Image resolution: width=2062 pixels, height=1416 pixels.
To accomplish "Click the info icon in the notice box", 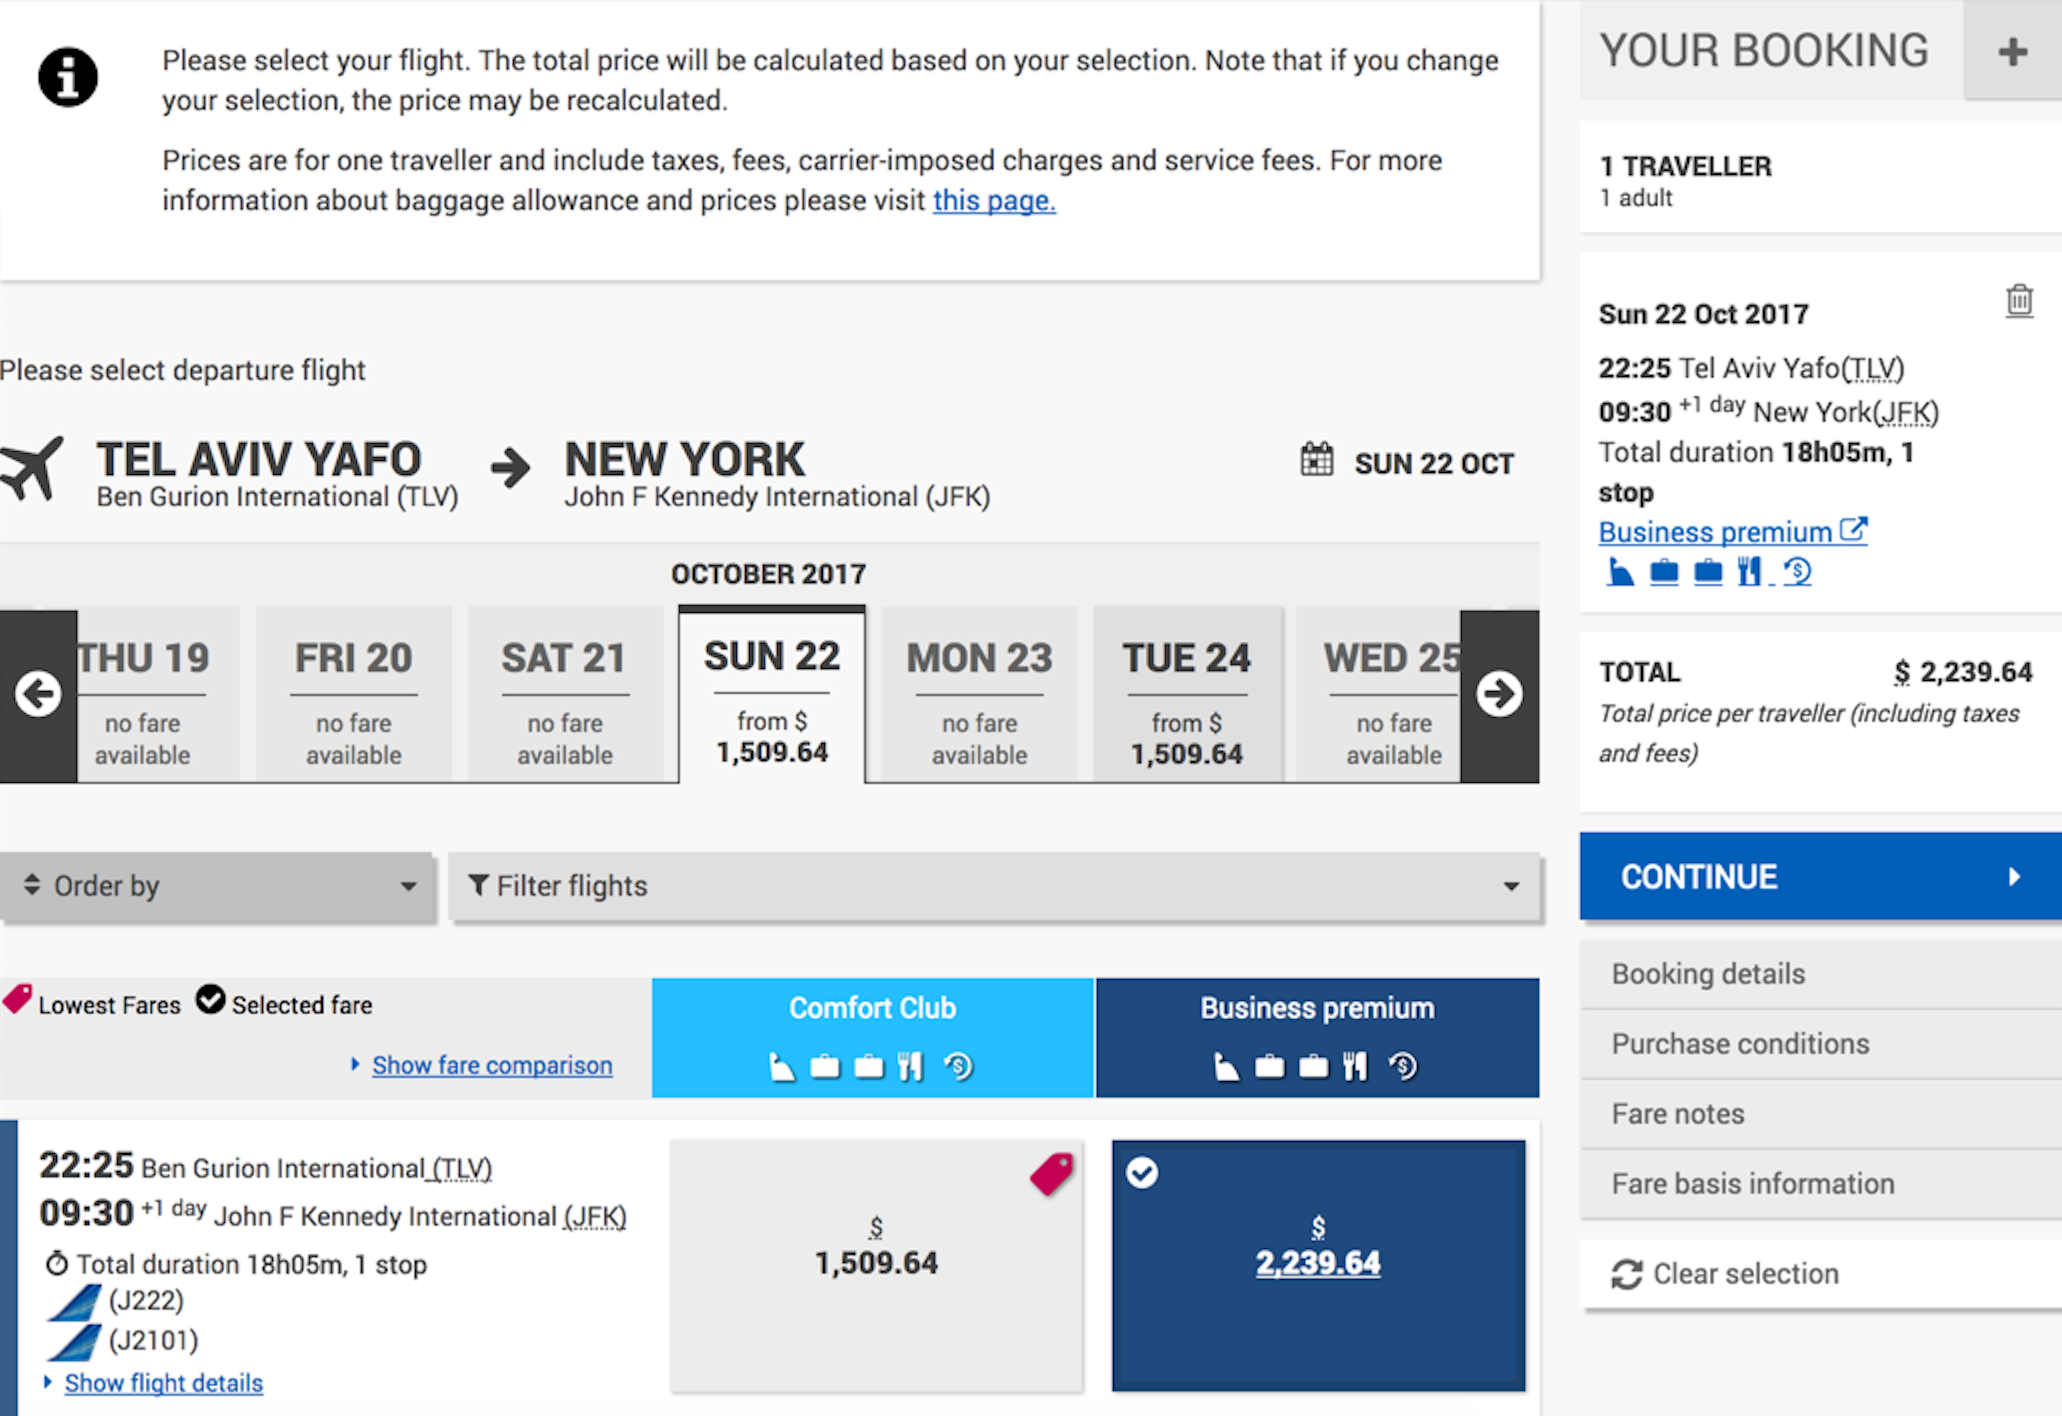I will [x=68, y=78].
